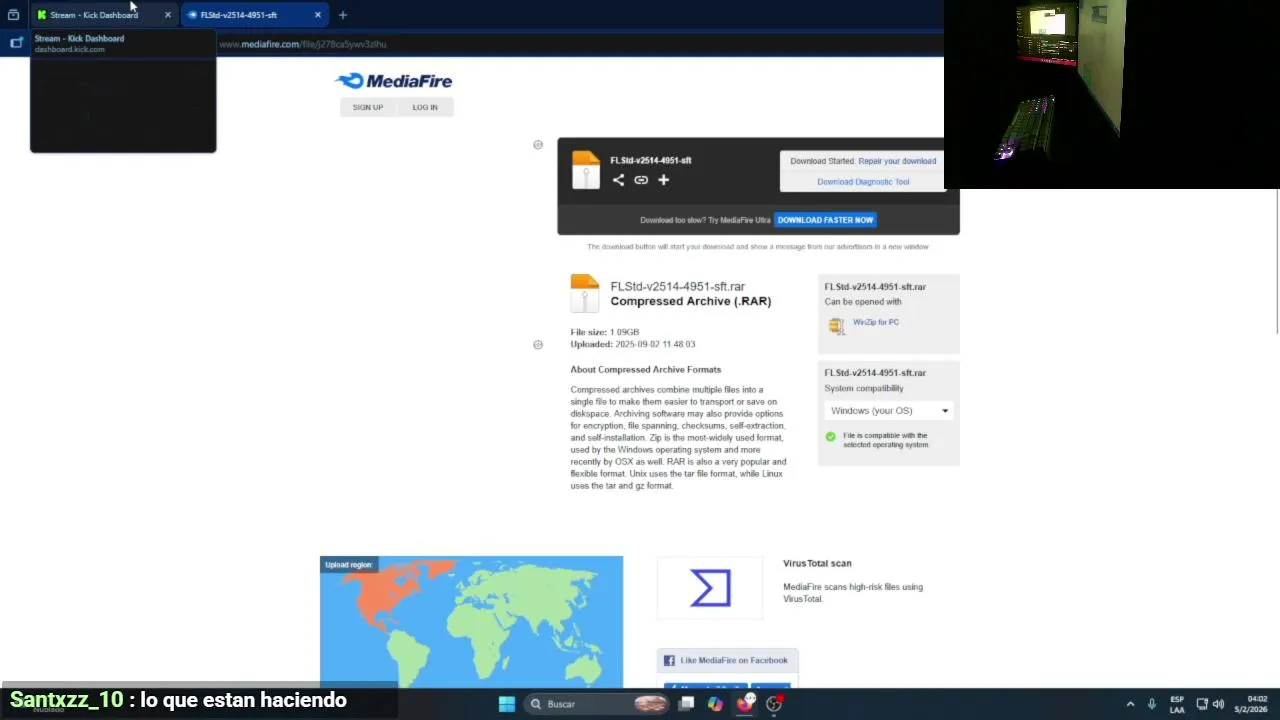Click the archive file icon in the dark download box
This screenshot has width=1280, height=720.
(x=586, y=170)
